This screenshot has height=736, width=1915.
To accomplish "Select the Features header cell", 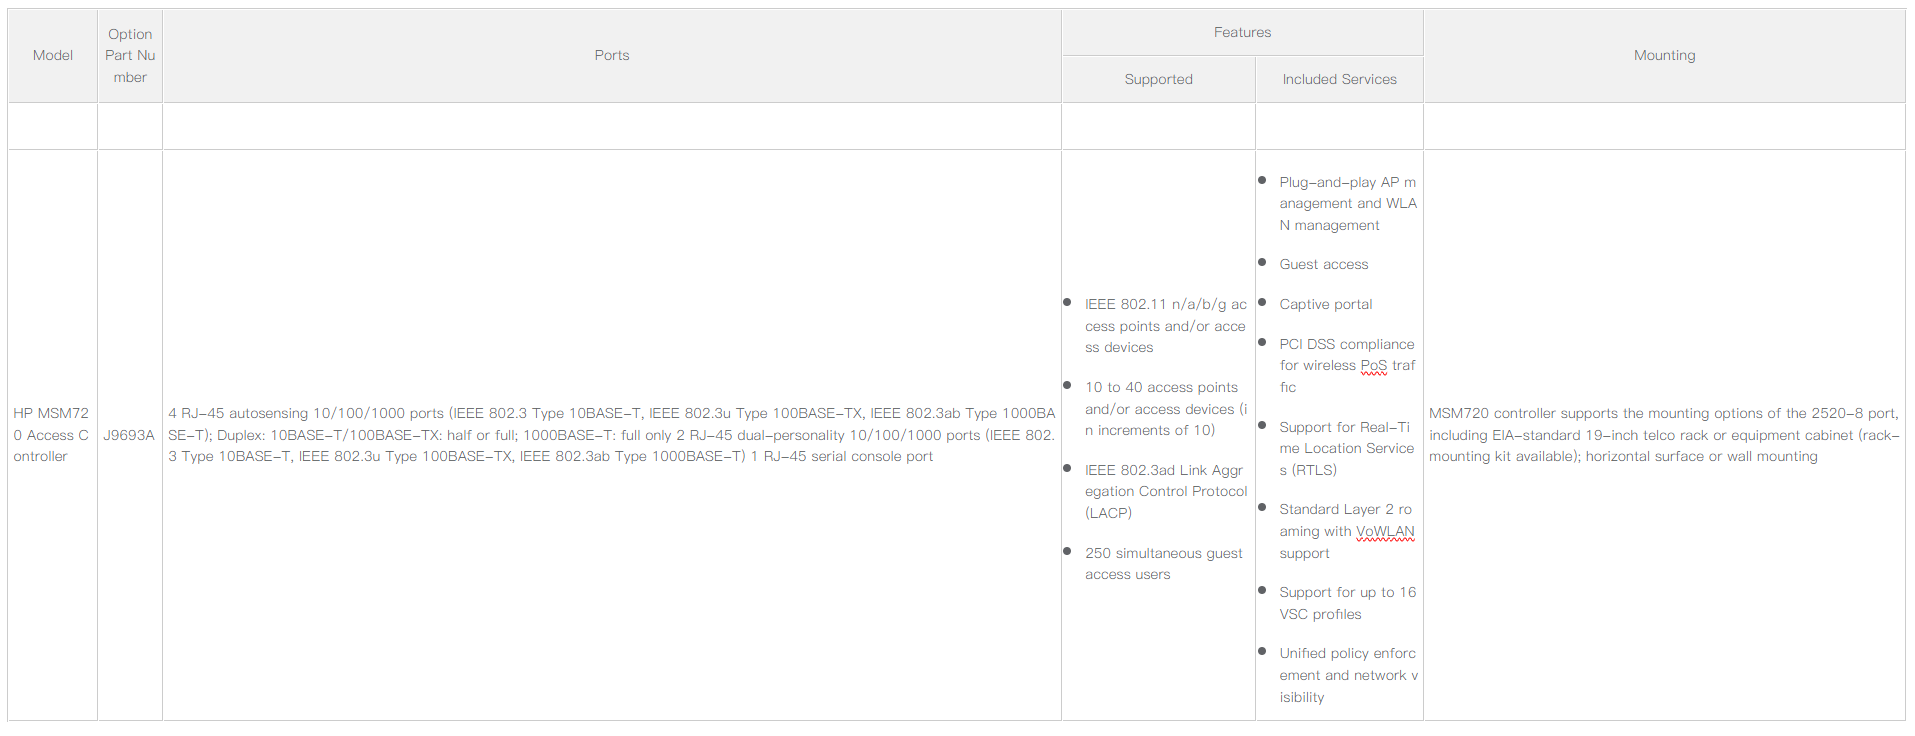I will (x=1242, y=32).
